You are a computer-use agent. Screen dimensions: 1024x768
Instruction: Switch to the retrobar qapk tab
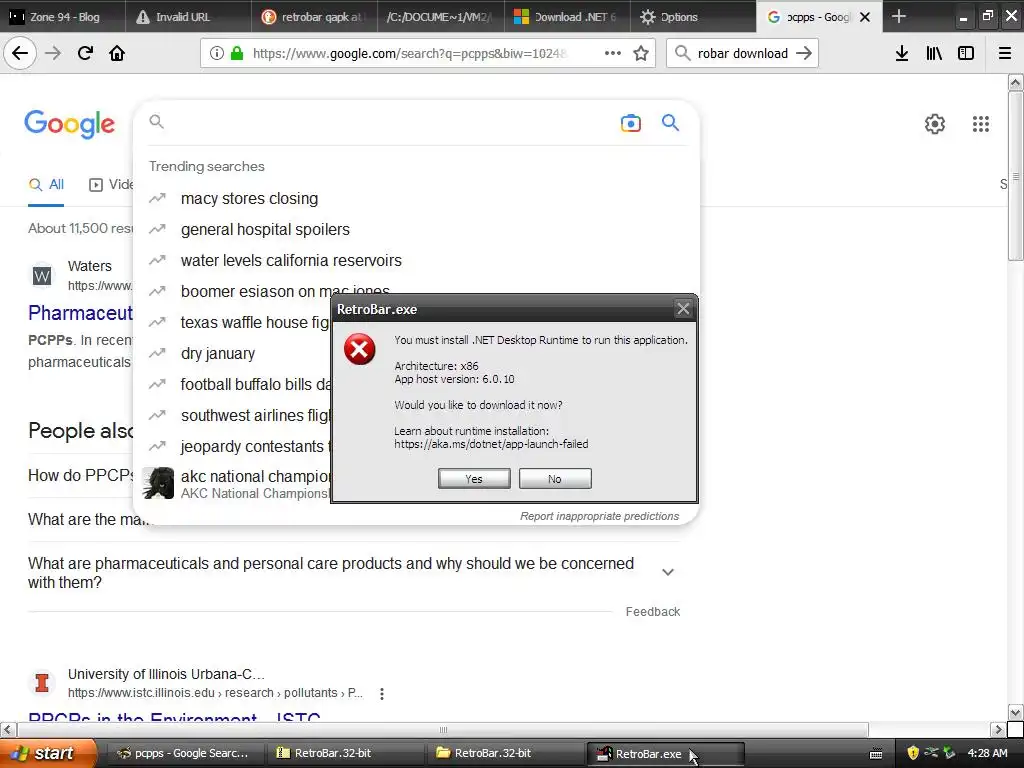pyautogui.click(x=315, y=17)
